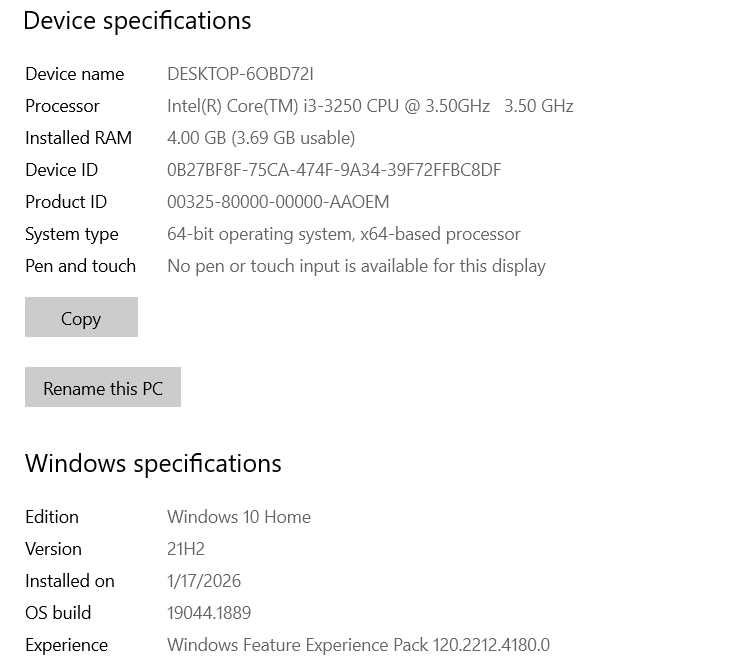The width and height of the screenshot is (740, 667).
Task: Click the System type label
Action: pyautogui.click(x=71, y=234)
